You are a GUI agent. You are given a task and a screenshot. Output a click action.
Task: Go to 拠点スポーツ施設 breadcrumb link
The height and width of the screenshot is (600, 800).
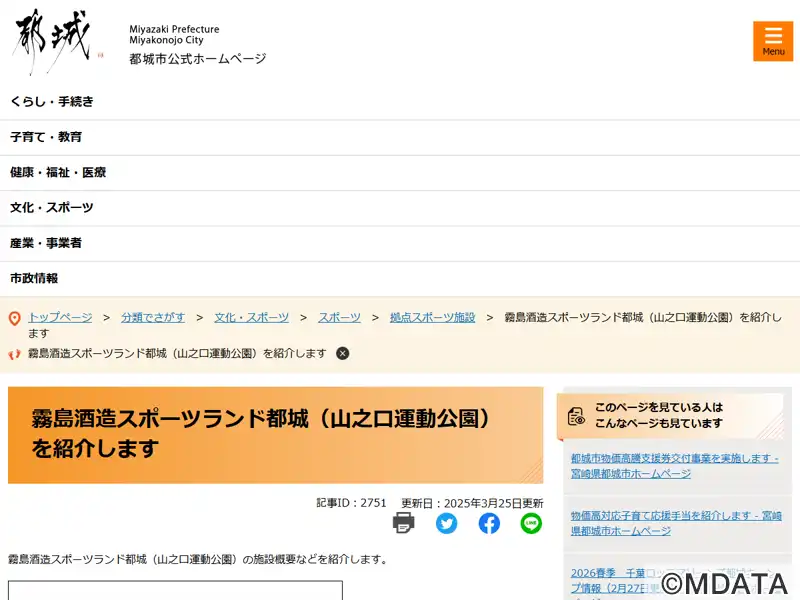click(x=433, y=317)
